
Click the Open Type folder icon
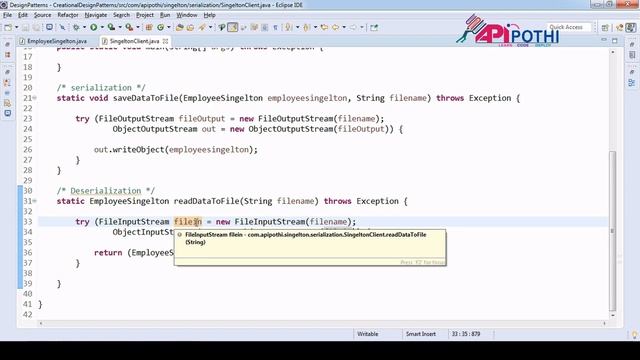(180, 27)
